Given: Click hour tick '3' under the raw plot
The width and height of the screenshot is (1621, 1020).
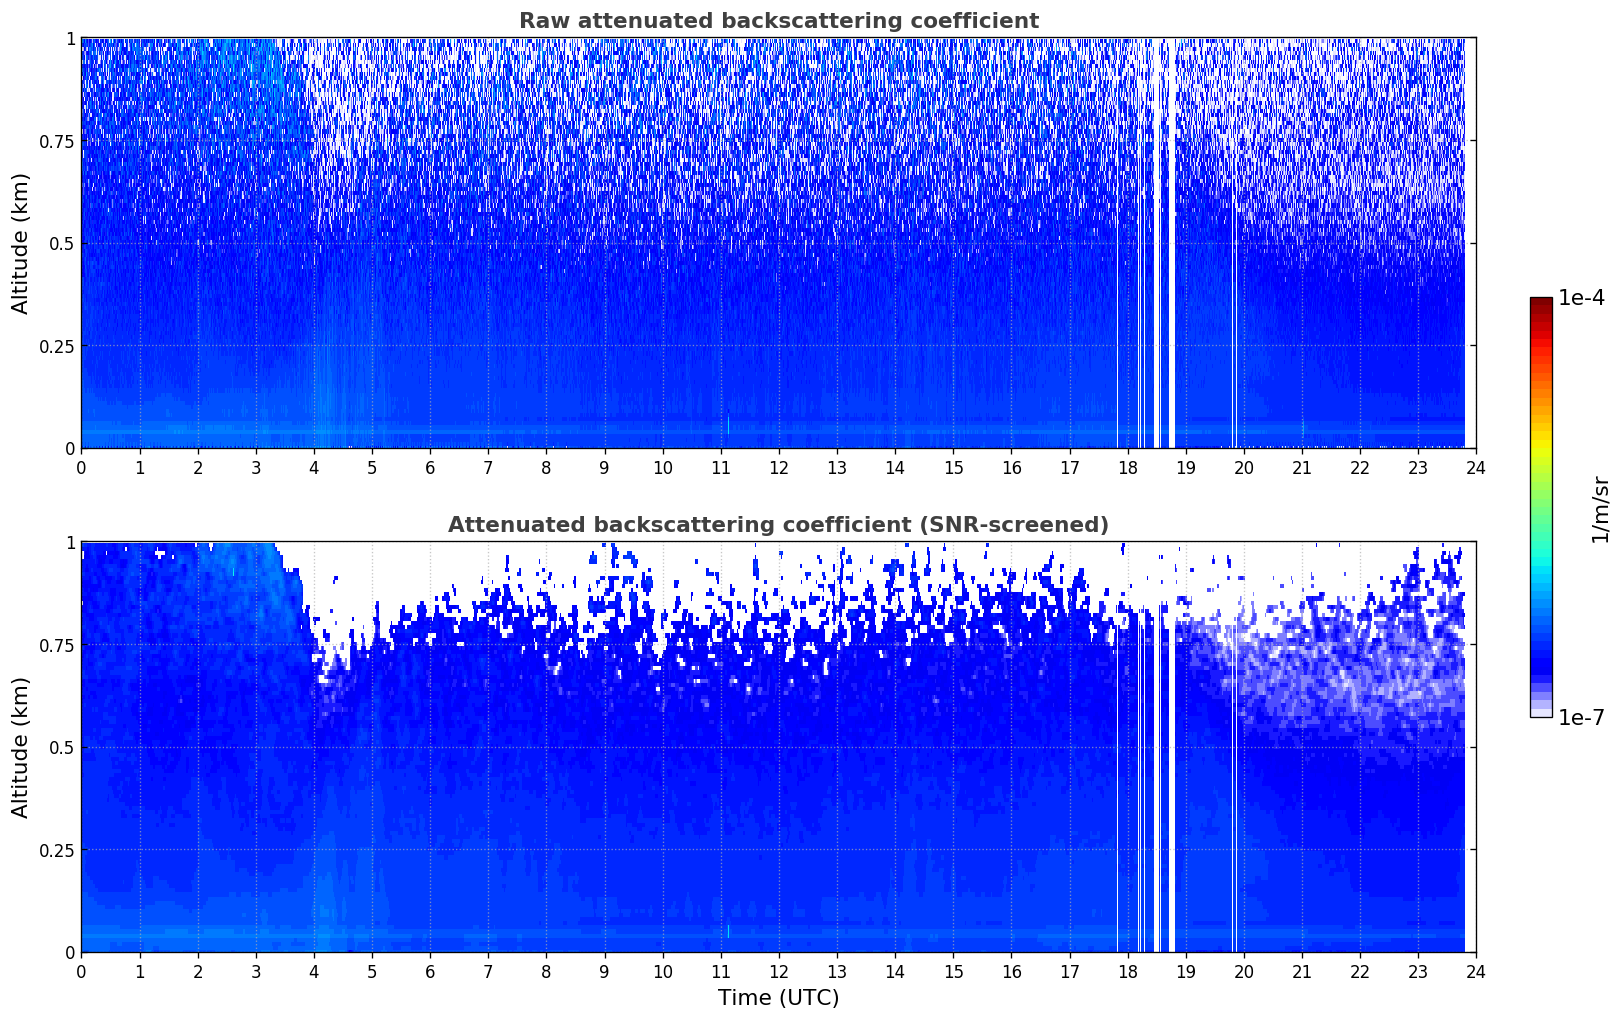Looking at the screenshot, I should 256,467.
